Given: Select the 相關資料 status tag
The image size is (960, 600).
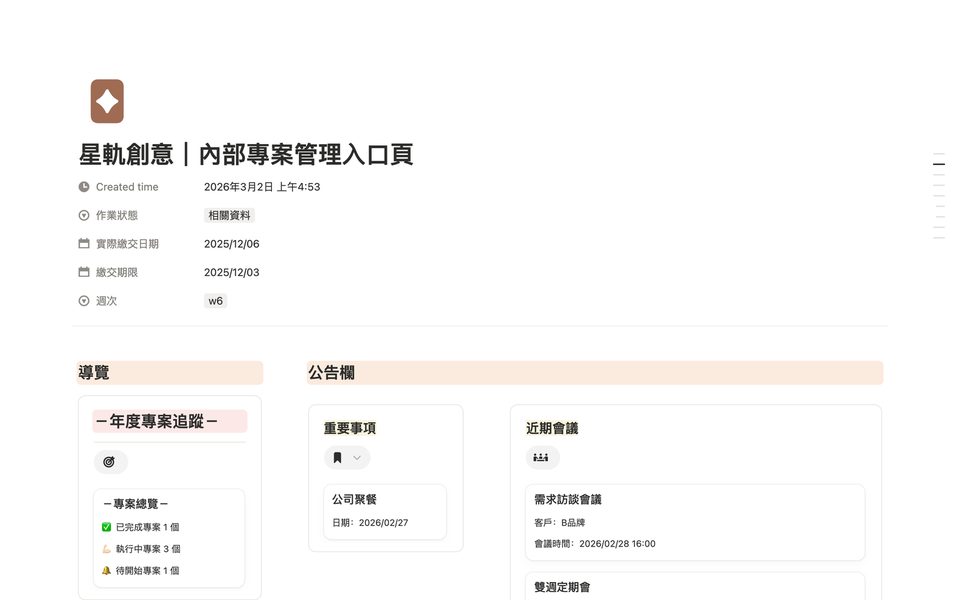Looking at the screenshot, I should point(229,216).
